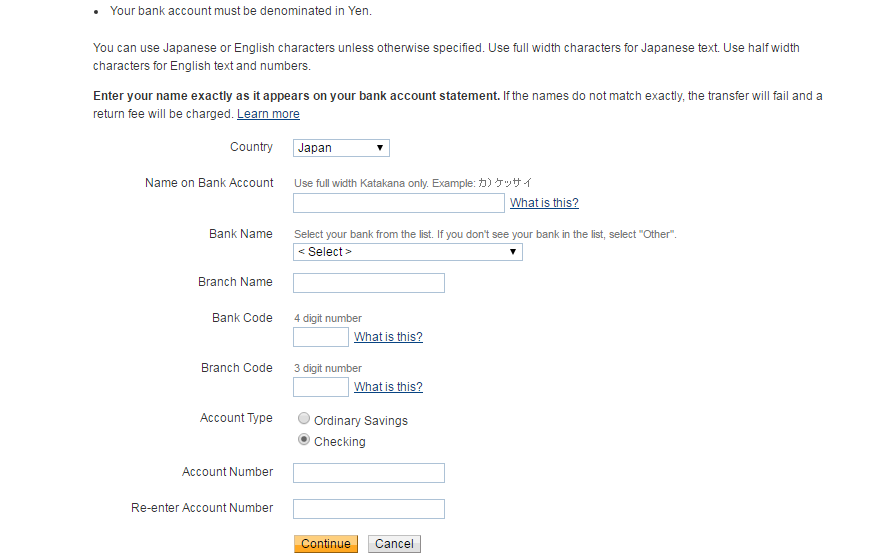This screenshot has height=555, width=885.
Task: Focus the 4 digit Bank Code field
Action: click(x=320, y=337)
